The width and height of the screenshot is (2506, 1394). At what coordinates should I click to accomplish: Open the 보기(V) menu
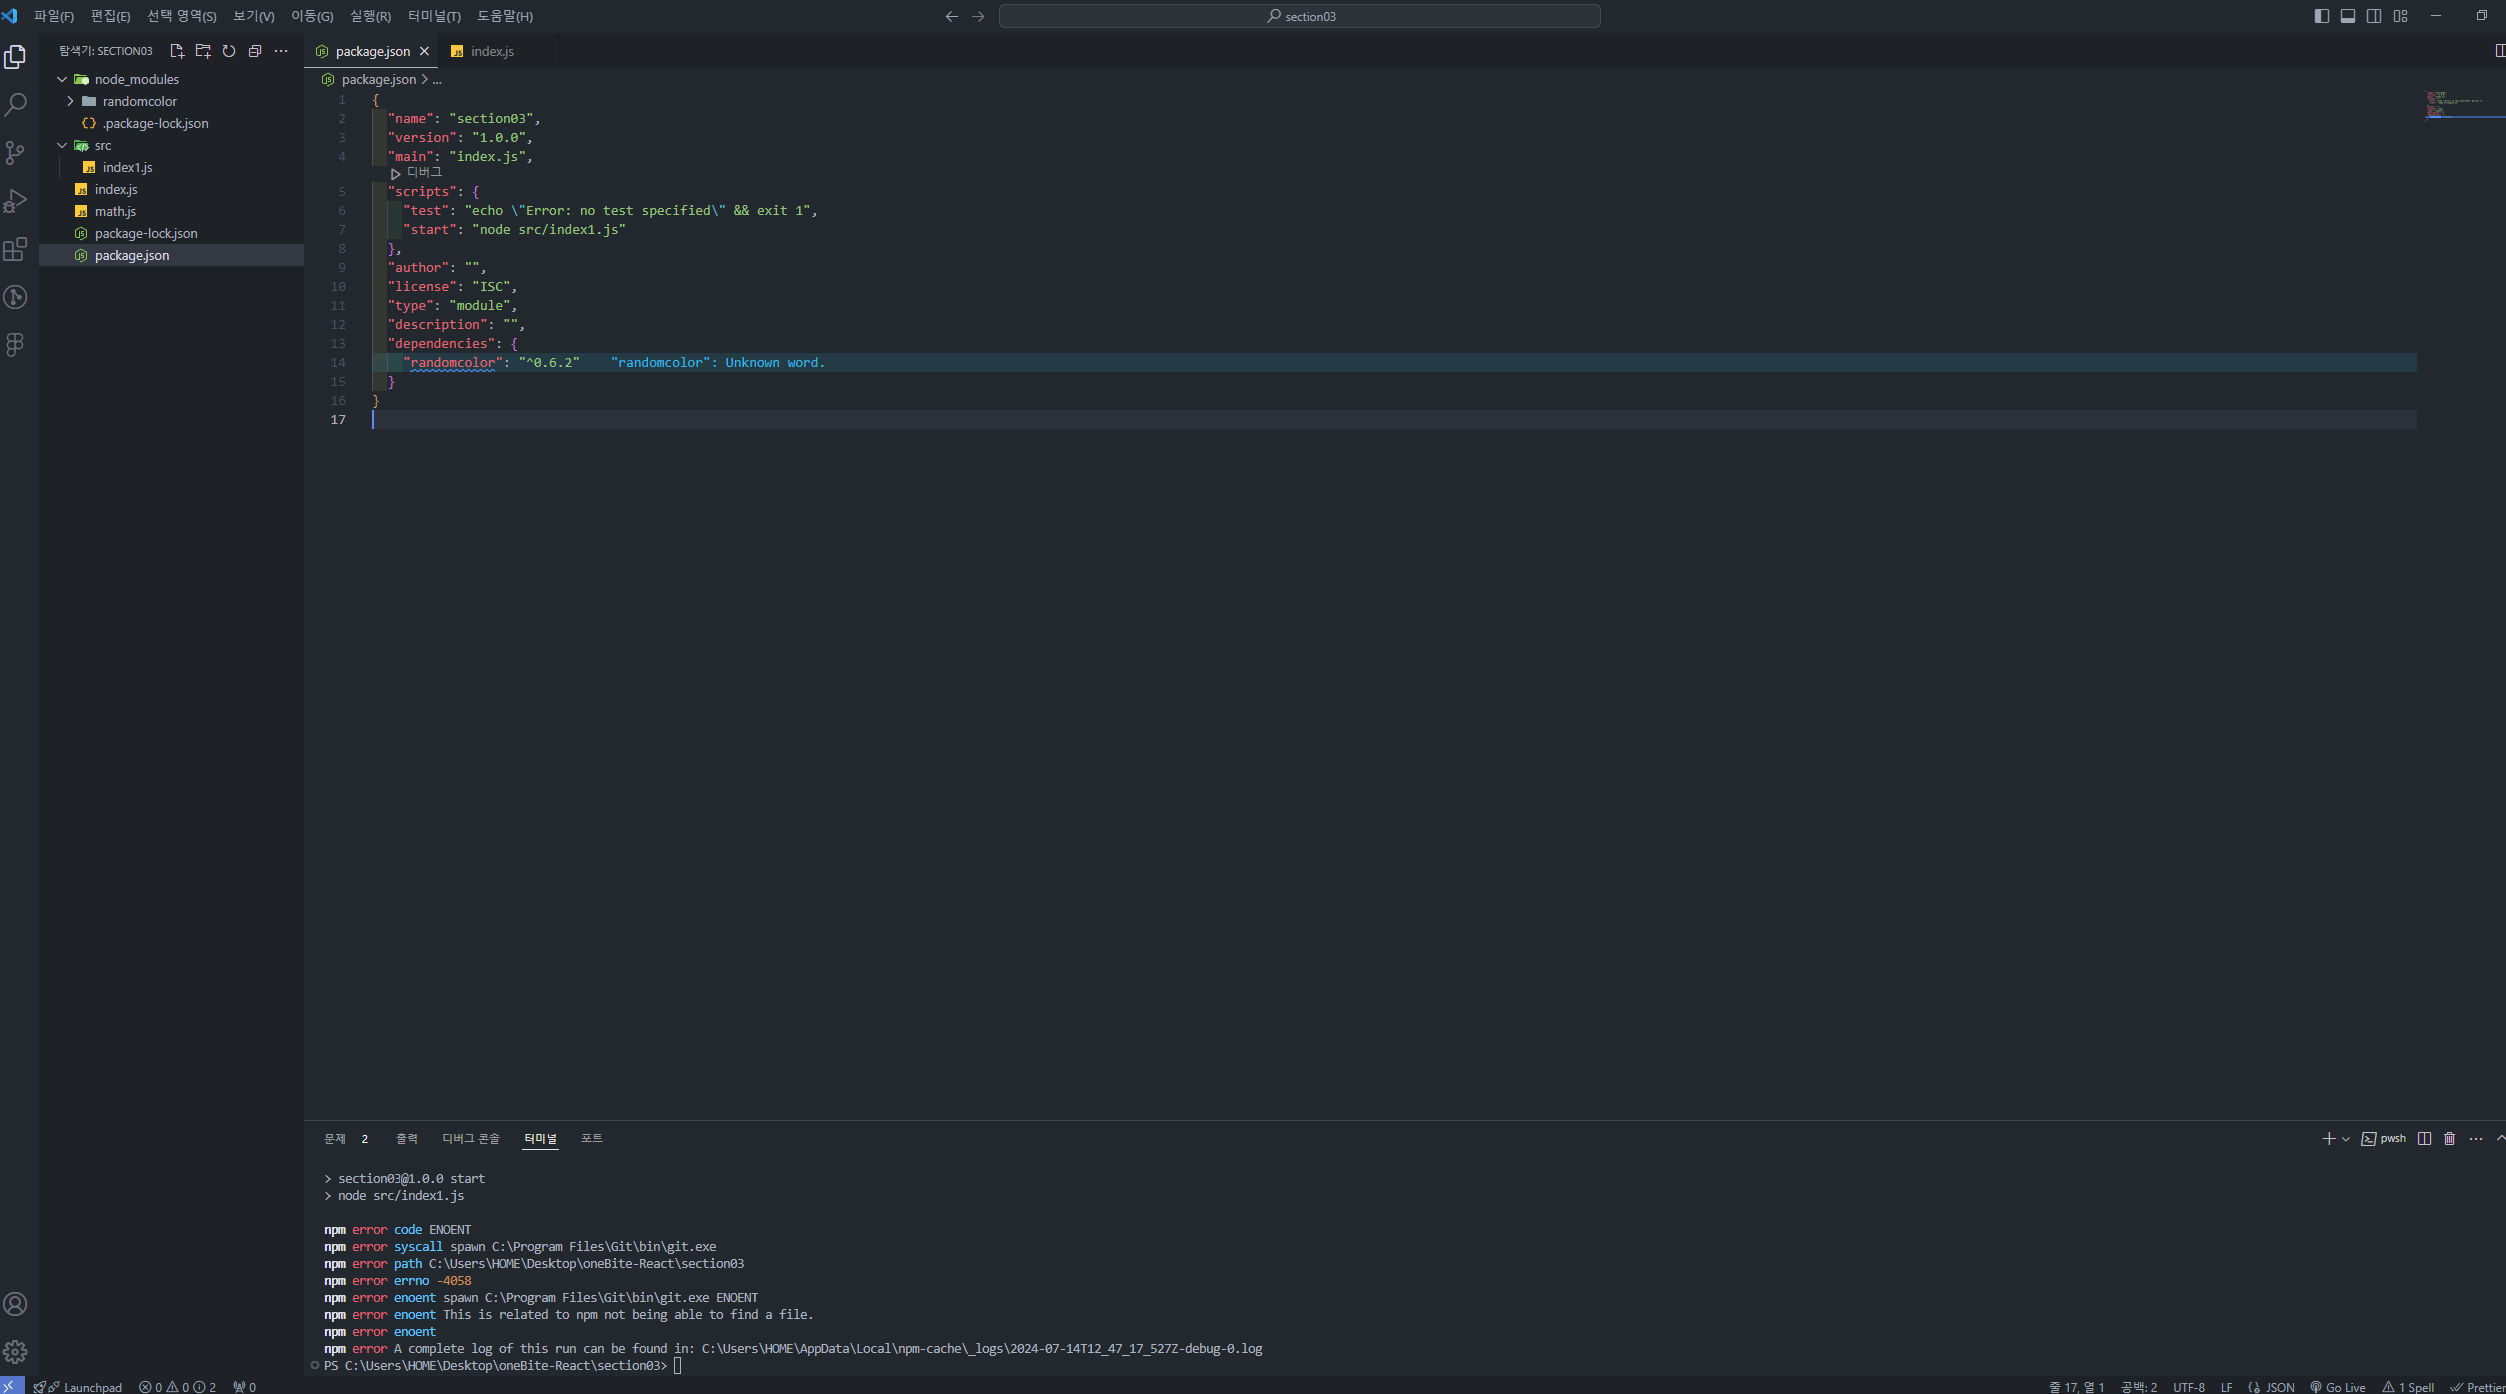(253, 16)
